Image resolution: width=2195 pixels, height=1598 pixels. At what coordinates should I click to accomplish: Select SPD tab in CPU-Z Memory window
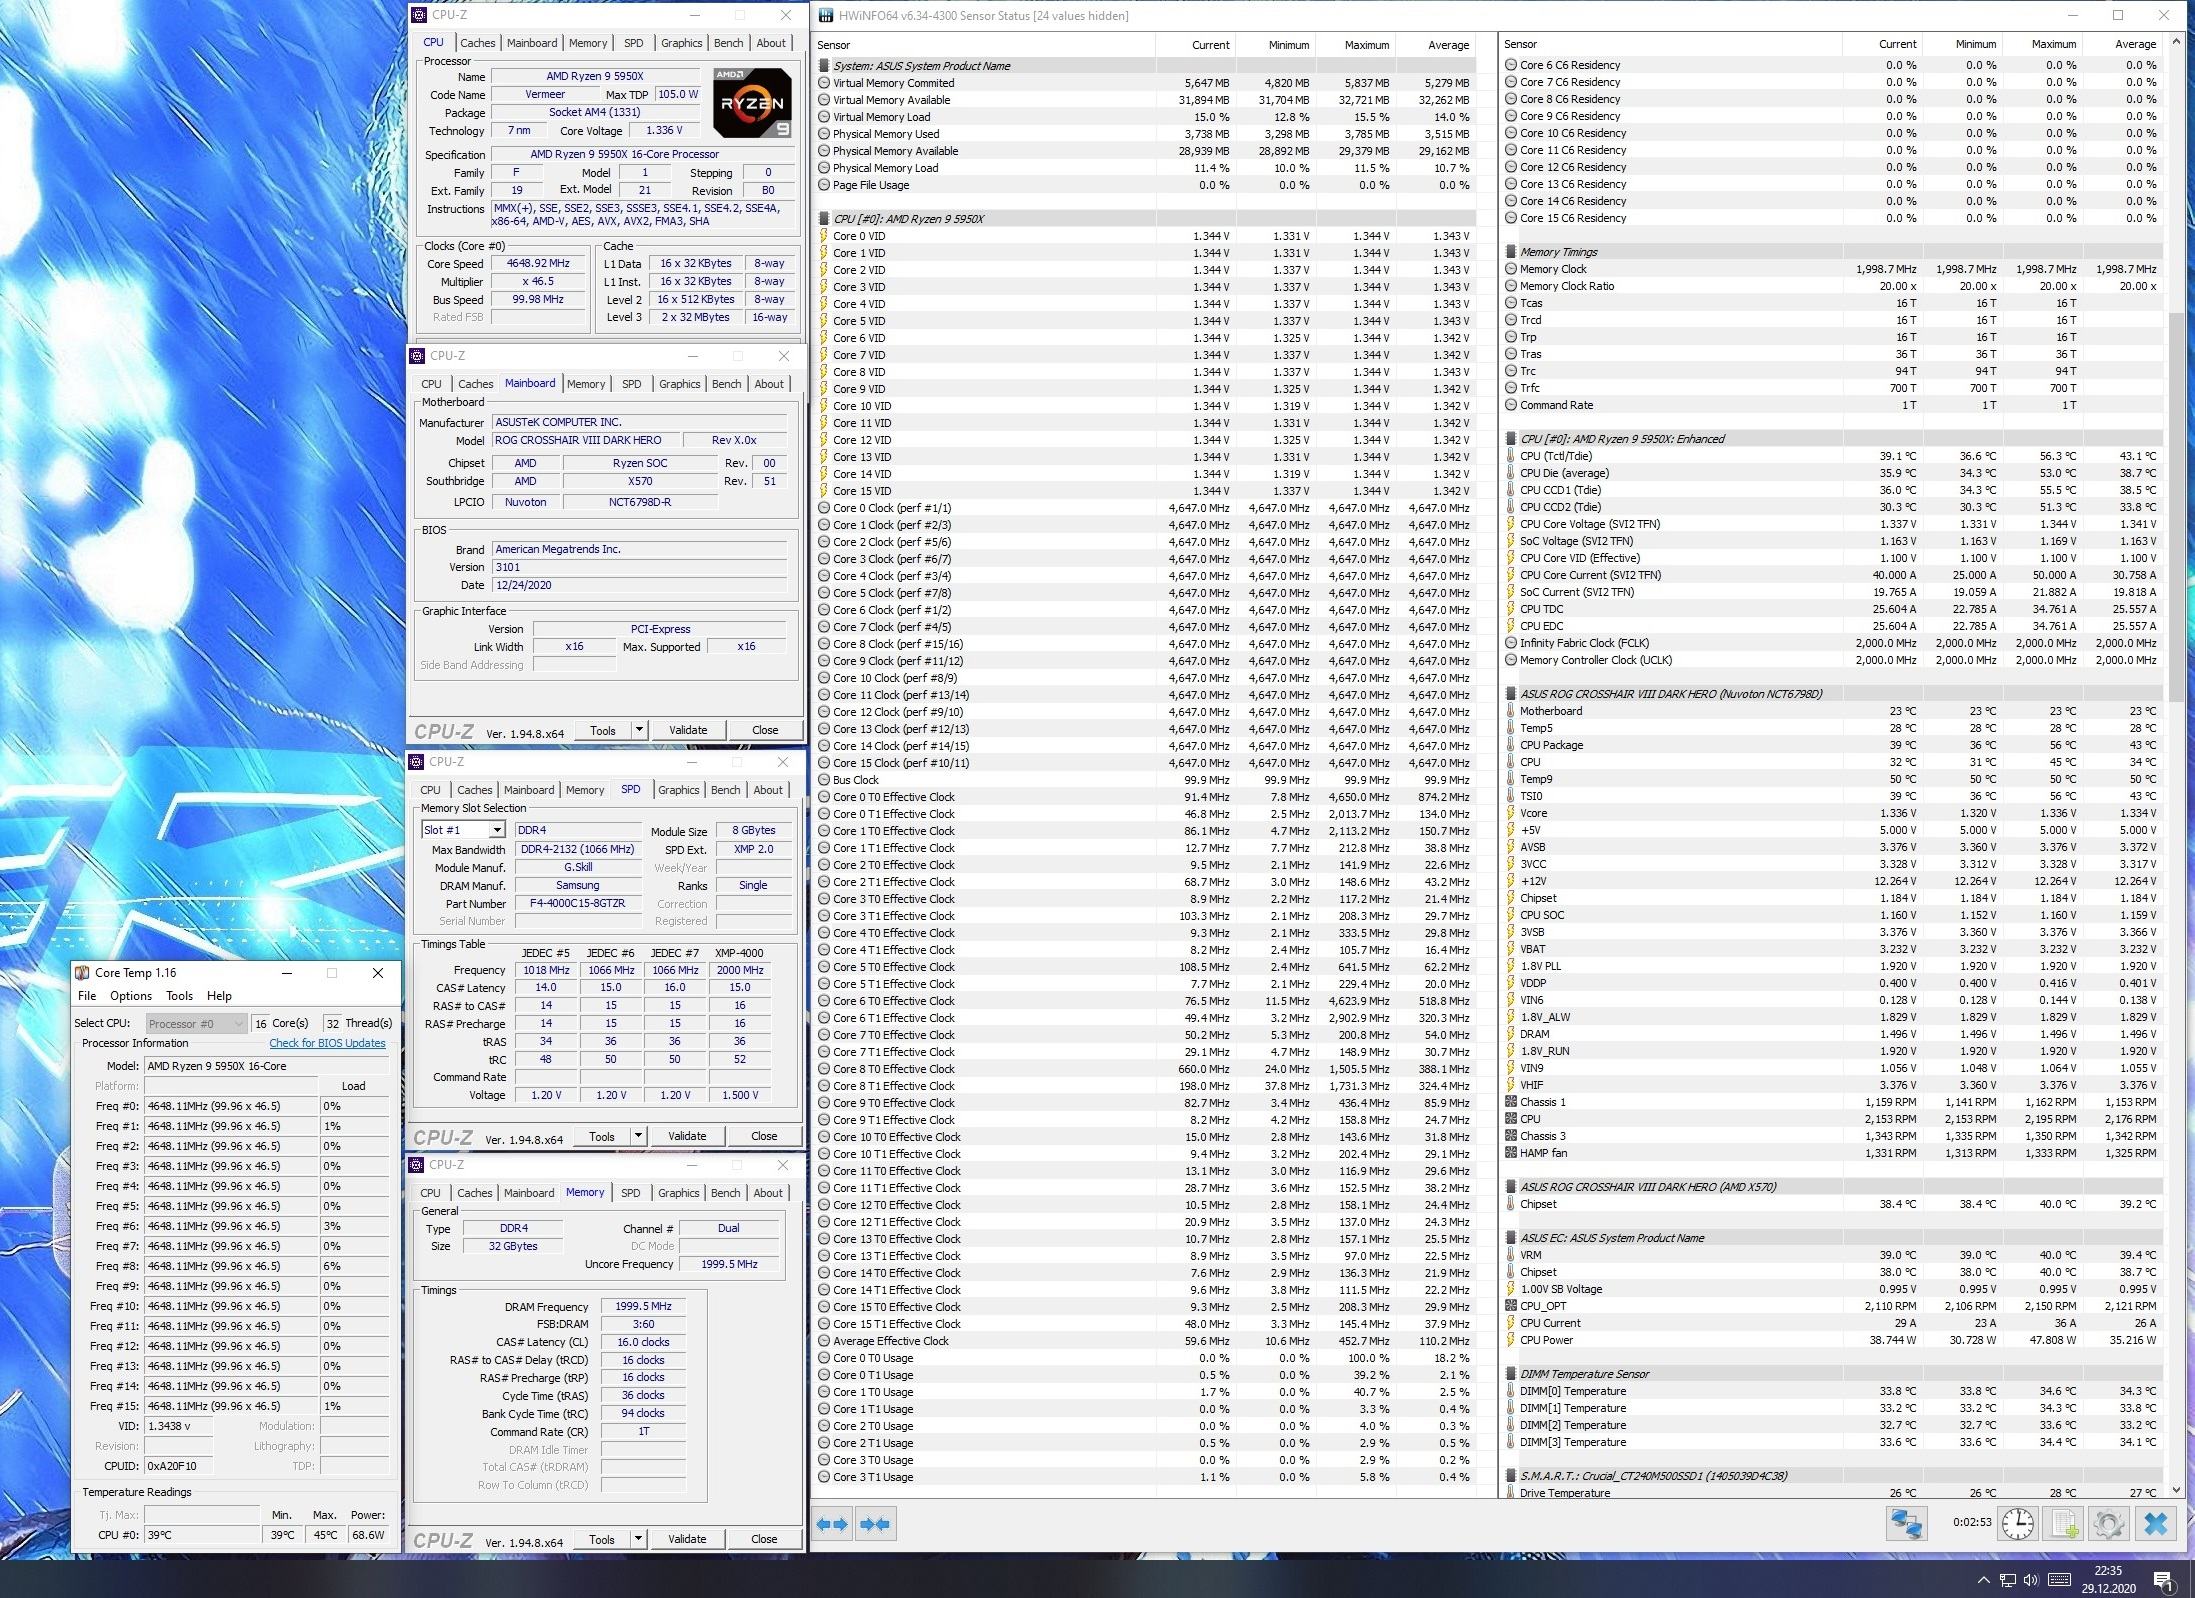point(630,1193)
